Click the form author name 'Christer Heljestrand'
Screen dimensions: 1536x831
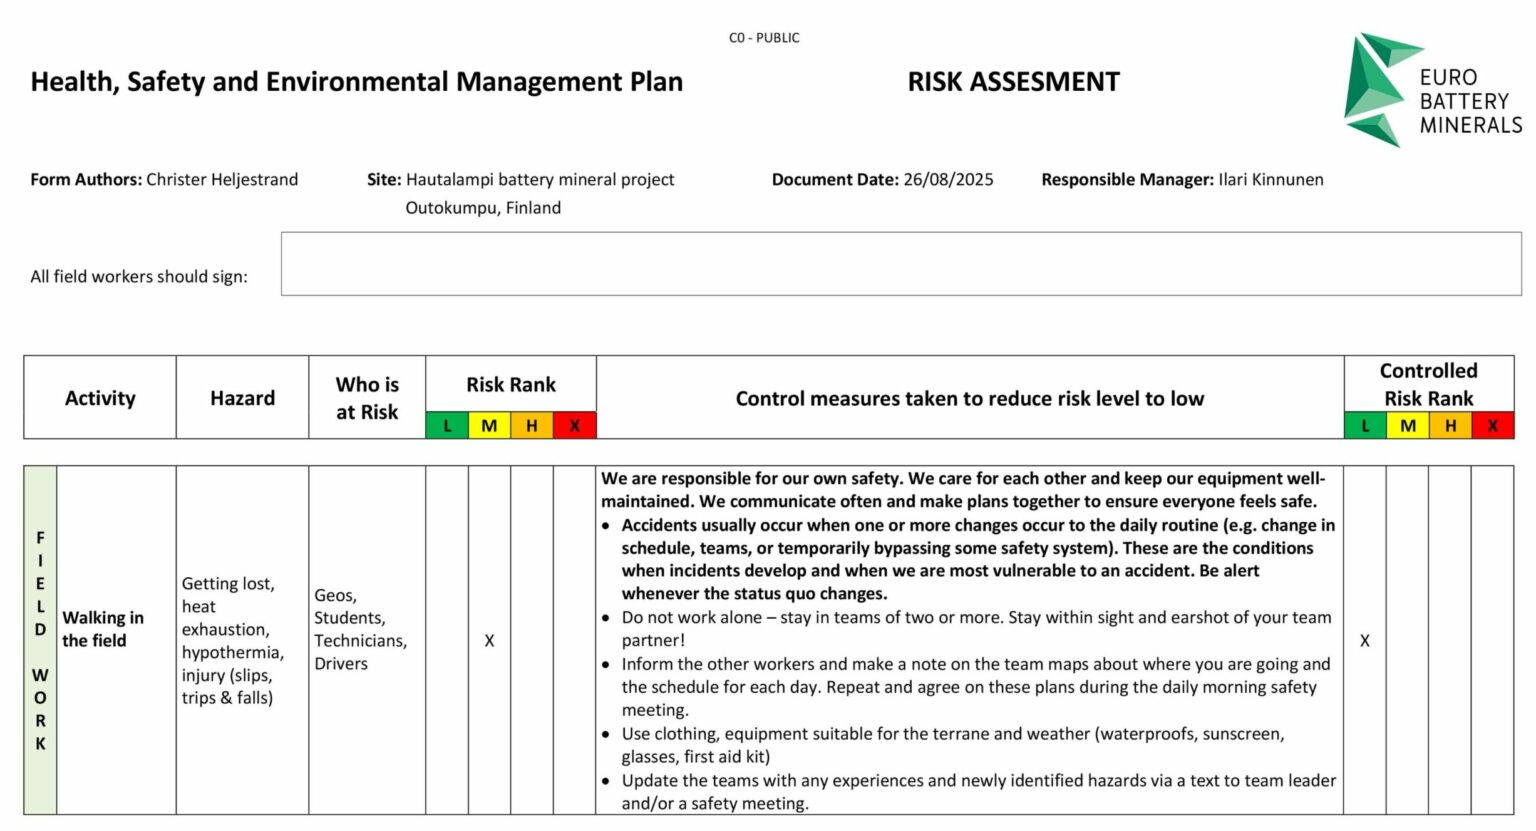(x=222, y=180)
